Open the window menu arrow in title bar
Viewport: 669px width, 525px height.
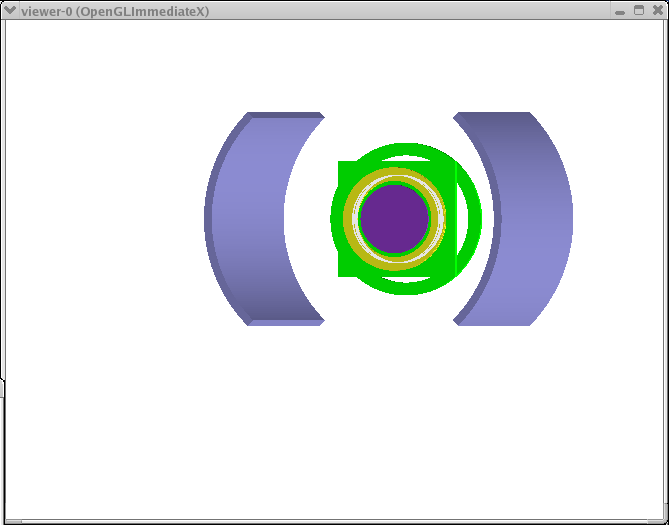[10, 11]
